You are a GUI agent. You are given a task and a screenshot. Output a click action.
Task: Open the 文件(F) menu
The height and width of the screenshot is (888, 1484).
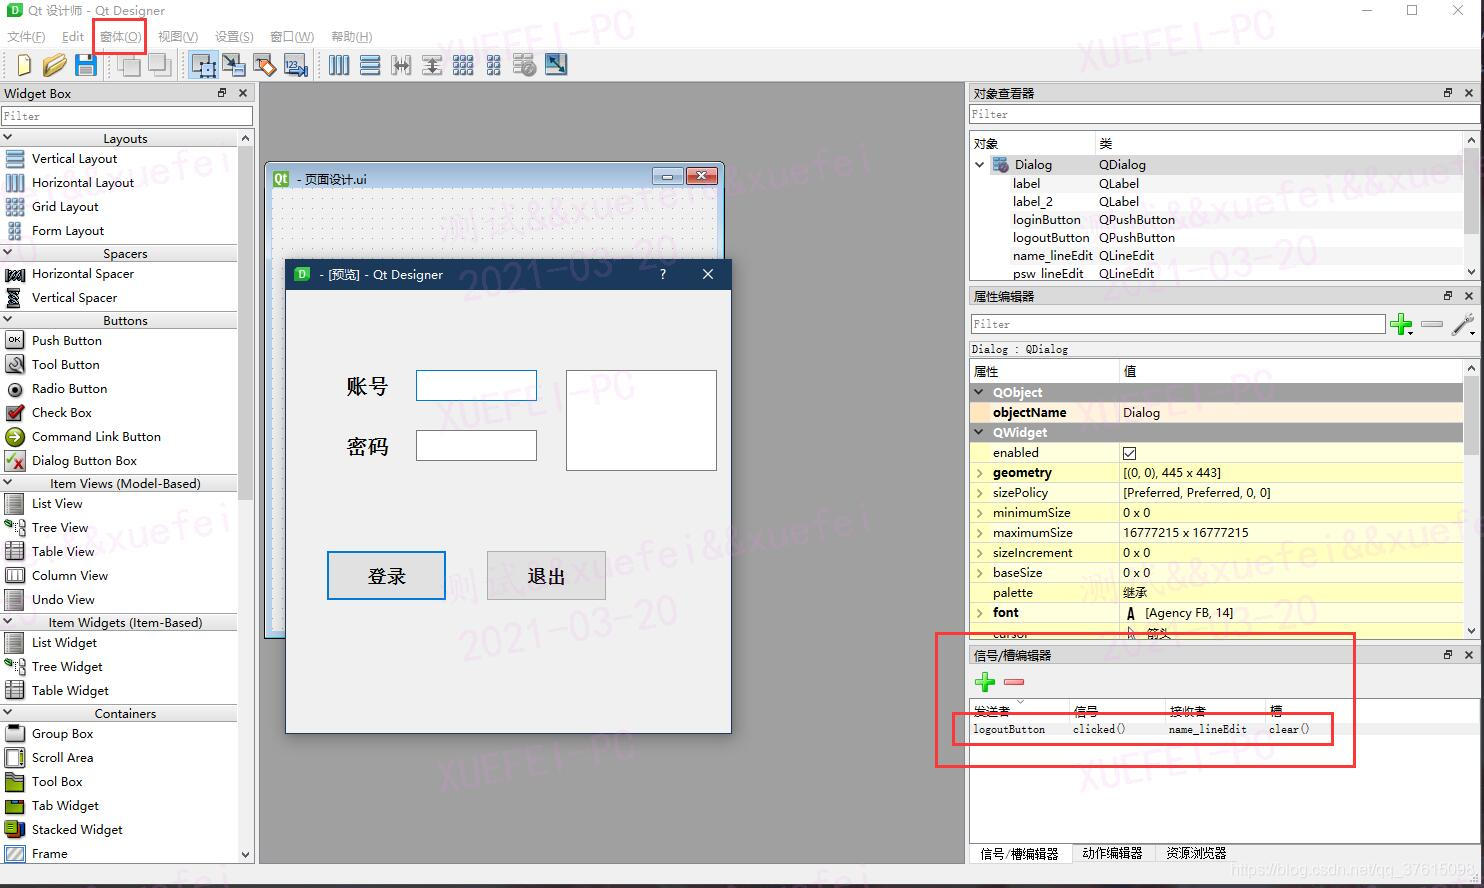pos(26,37)
